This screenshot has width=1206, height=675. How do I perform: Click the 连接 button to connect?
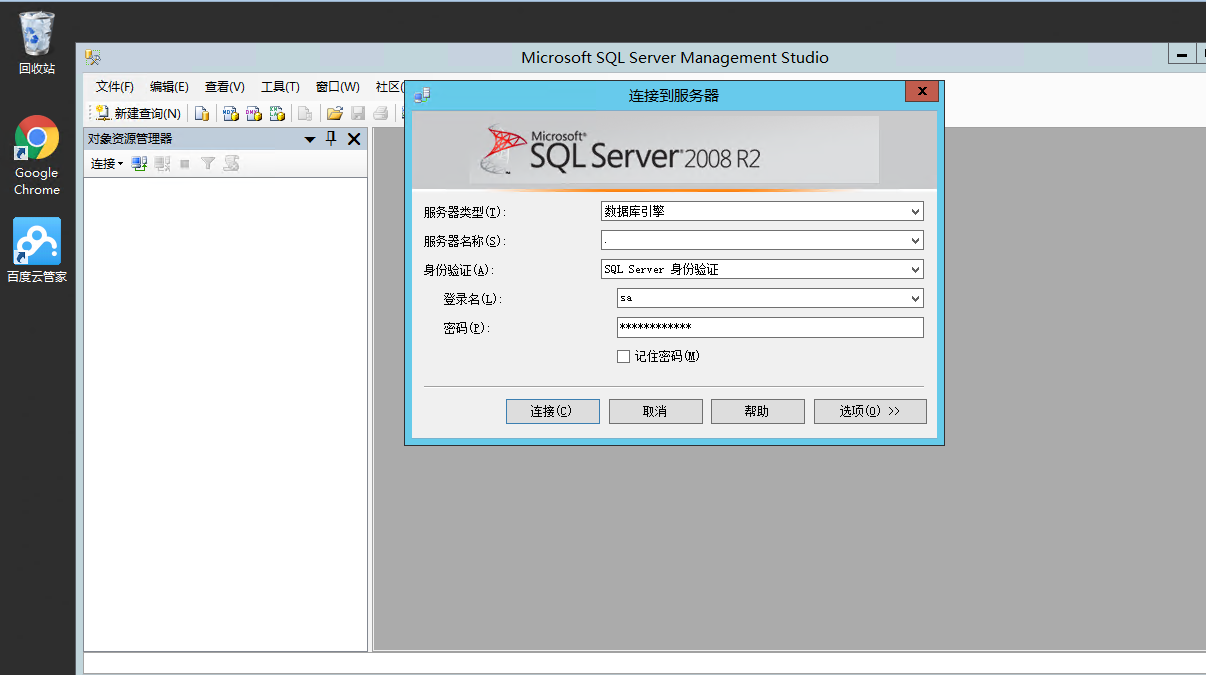[552, 411]
